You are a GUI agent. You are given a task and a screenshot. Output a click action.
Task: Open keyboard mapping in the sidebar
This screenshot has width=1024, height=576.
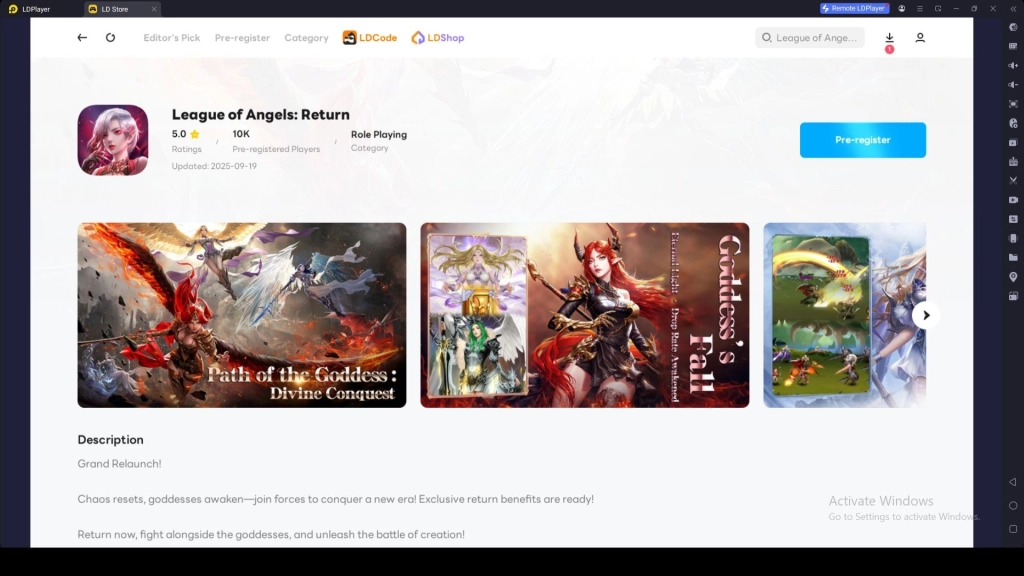1013,46
